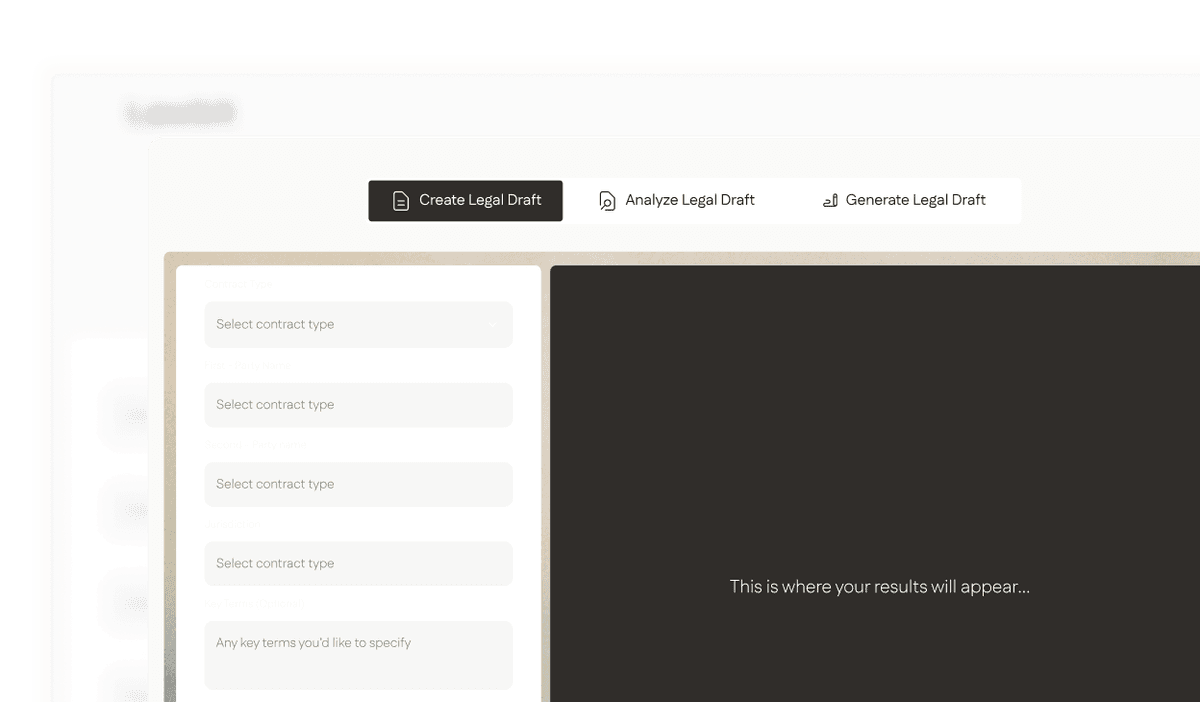Click the app logo in the top-left corner
The image size is (1200, 702).
(x=180, y=111)
